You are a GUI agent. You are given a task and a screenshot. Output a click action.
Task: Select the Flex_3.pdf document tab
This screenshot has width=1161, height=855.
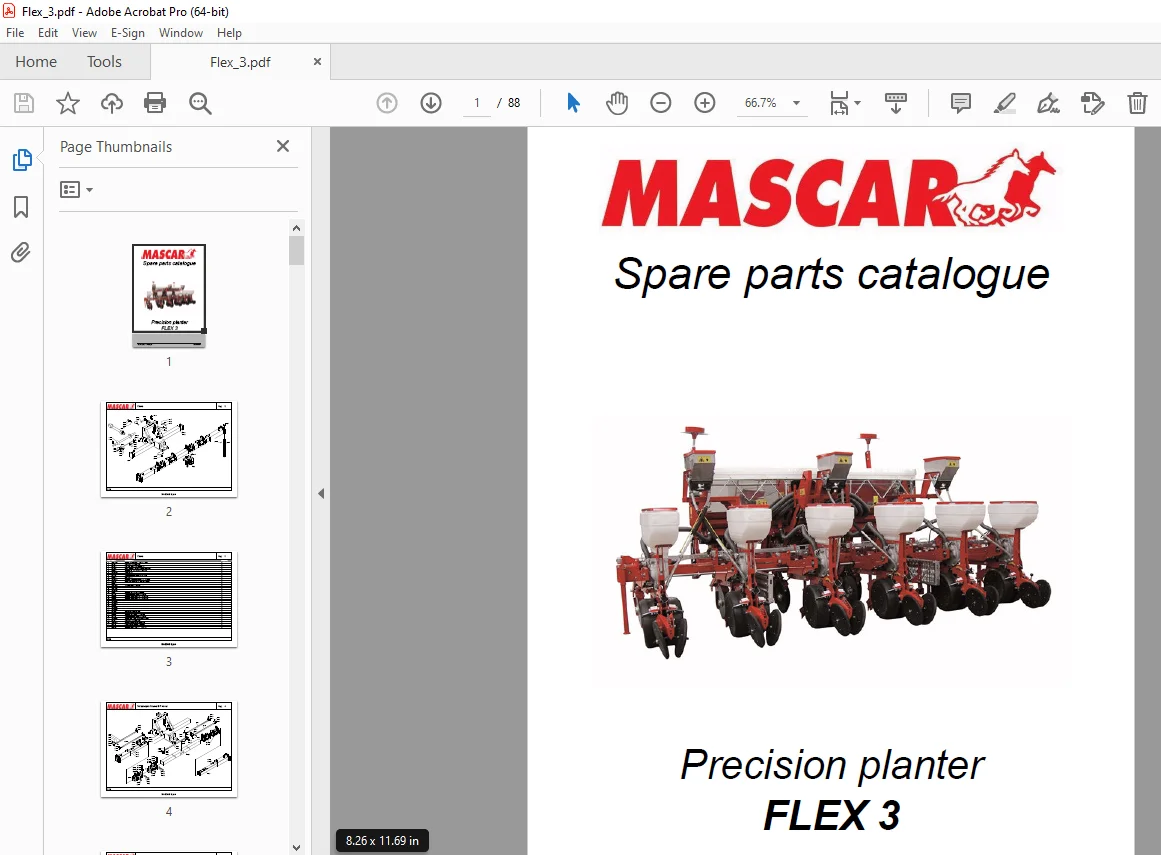(x=240, y=62)
